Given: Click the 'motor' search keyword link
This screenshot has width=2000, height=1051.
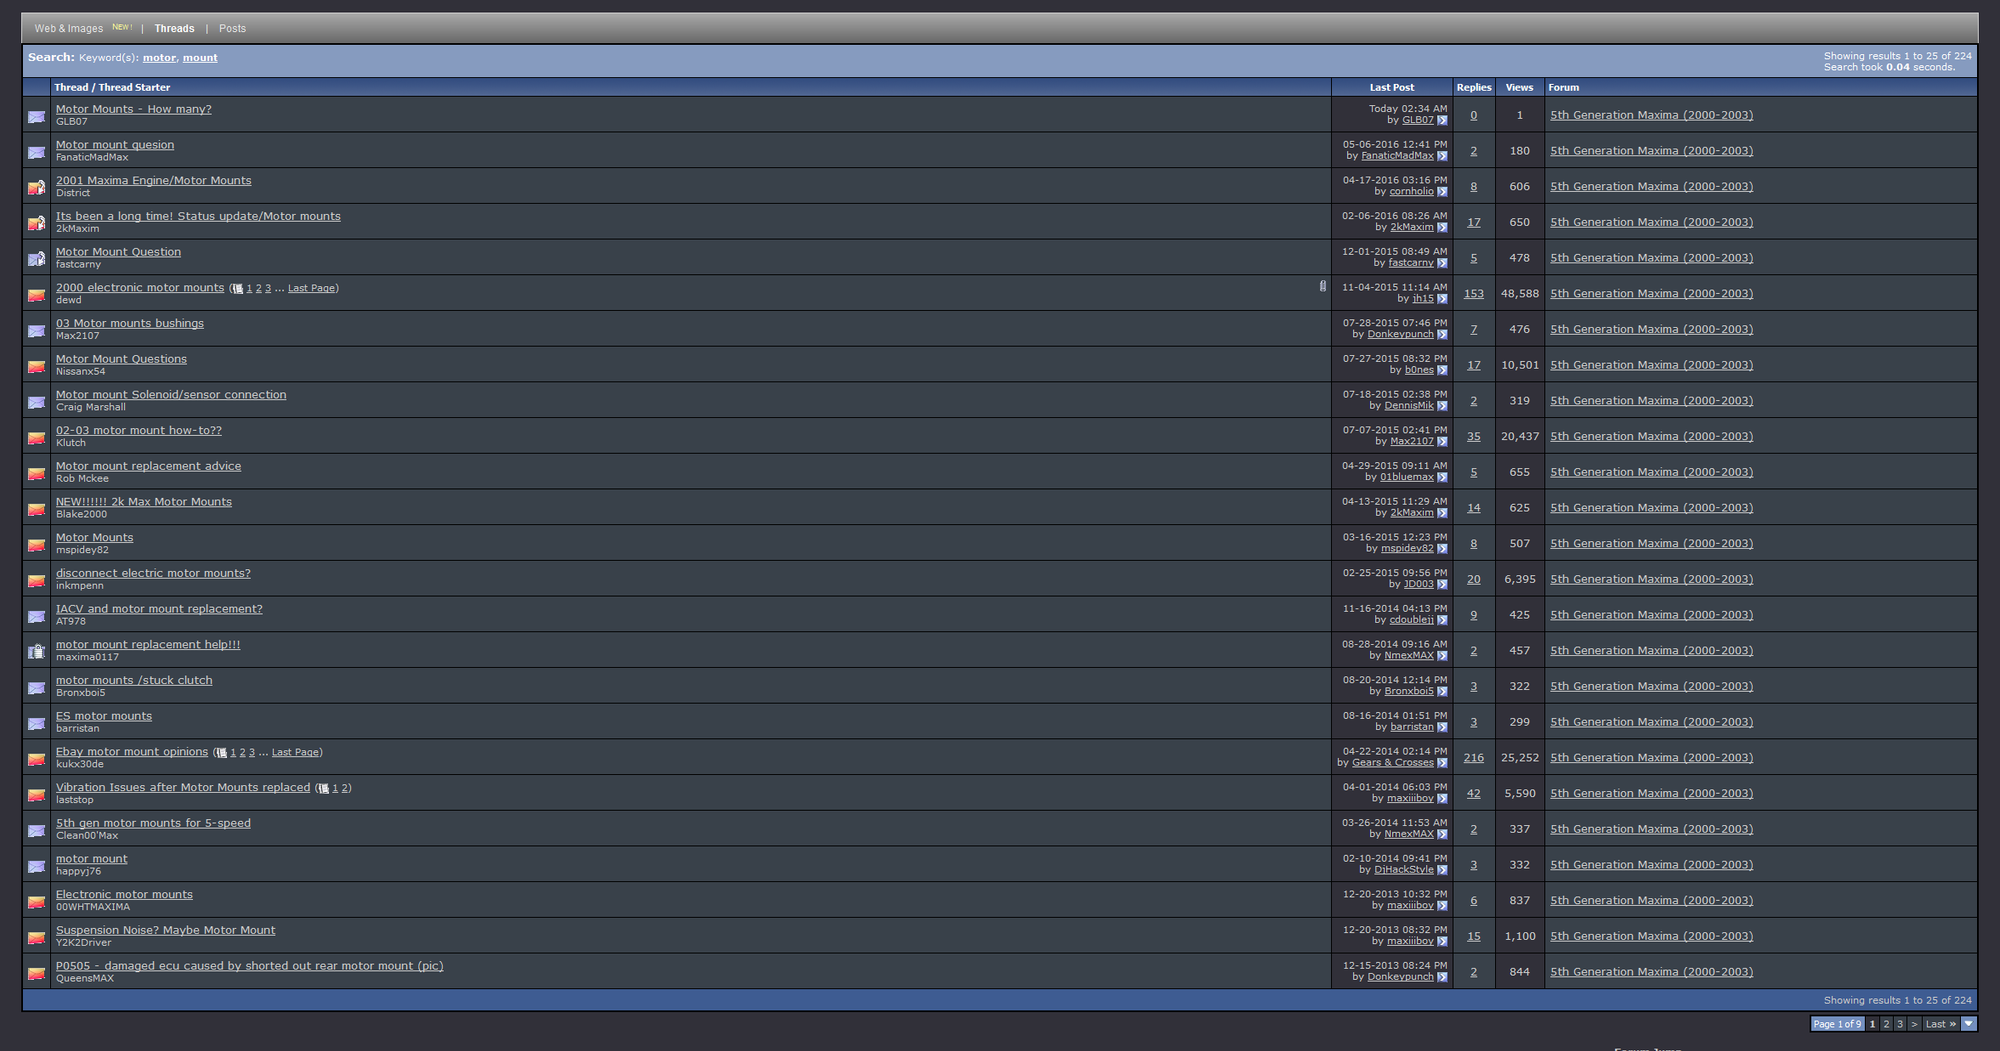Looking at the screenshot, I should (x=159, y=58).
